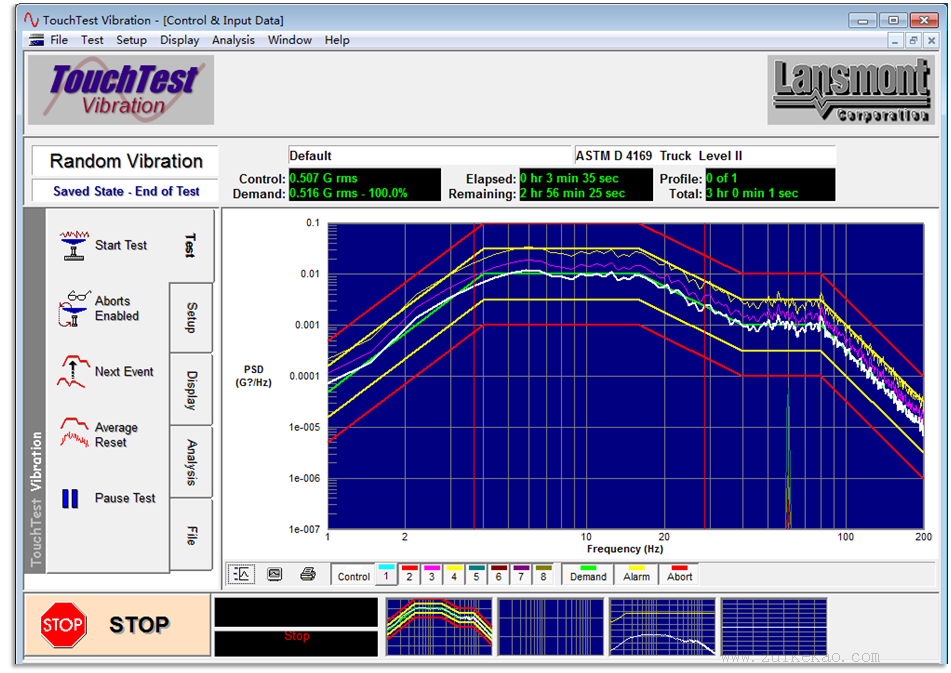951x673 pixels.
Task: Click the Pause Test label
Action: point(125,498)
